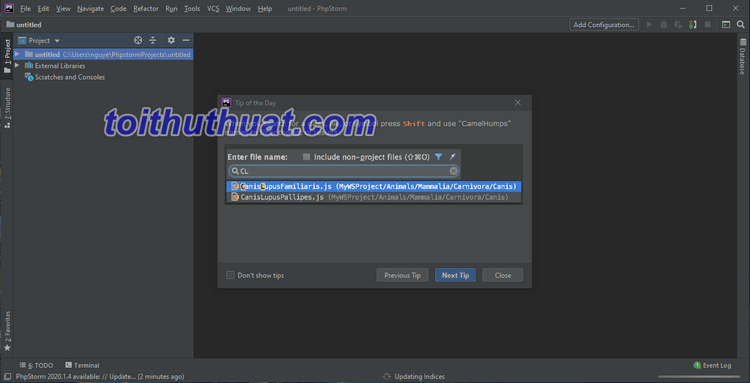Screen dimensions: 750x383
Task: Open the Run menu
Action: [171, 9]
